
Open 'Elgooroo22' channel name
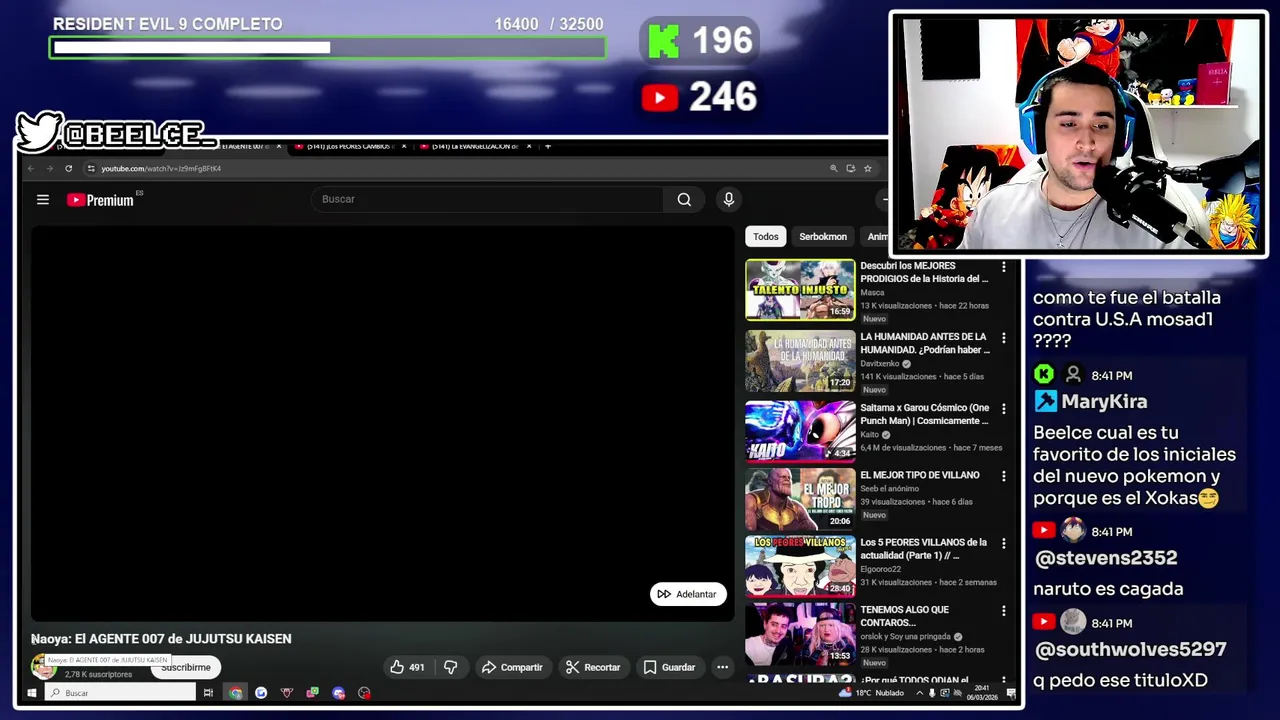click(883, 569)
